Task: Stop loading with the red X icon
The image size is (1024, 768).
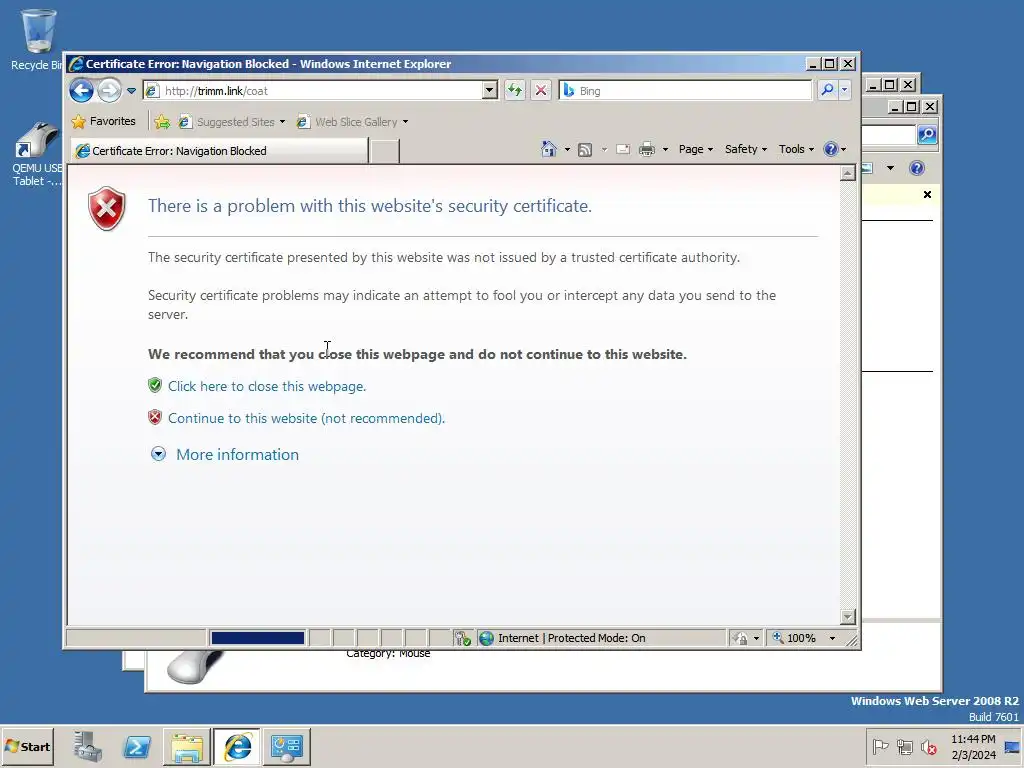Action: point(541,90)
